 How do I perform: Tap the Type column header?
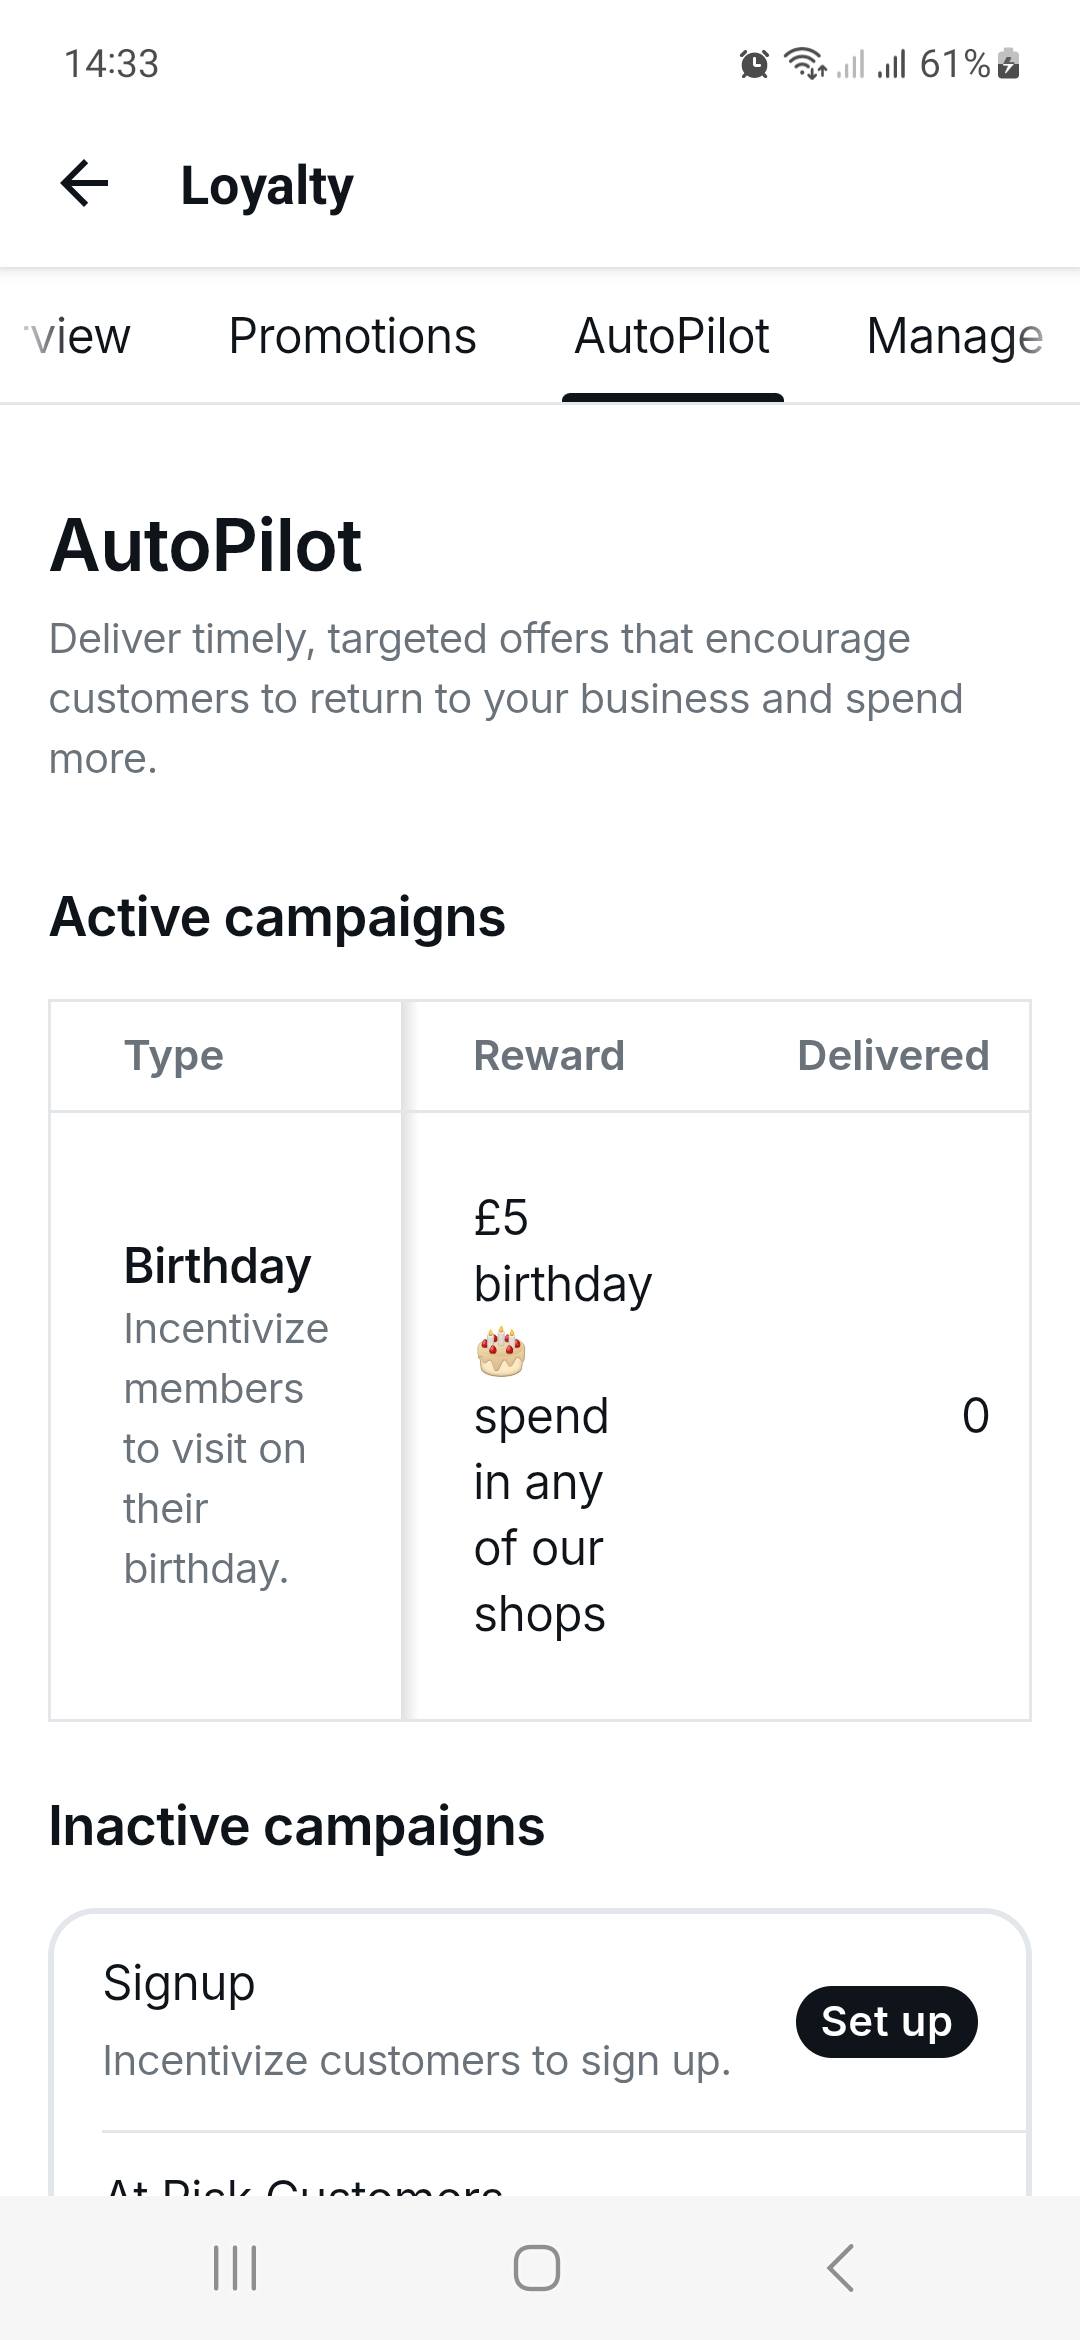tap(174, 1056)
